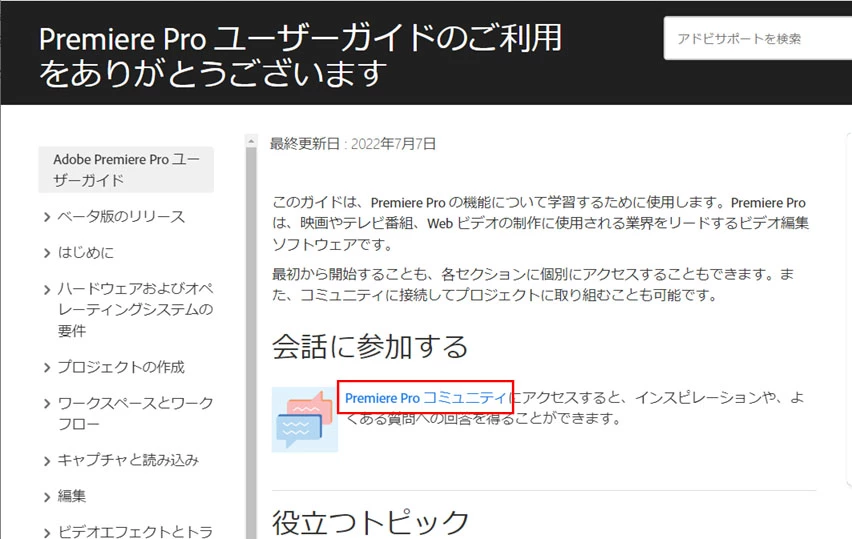Screen dimensions: 852x539
Task: Open the ワークスペースとワークフロー section
Action: [x=135, y=413]
